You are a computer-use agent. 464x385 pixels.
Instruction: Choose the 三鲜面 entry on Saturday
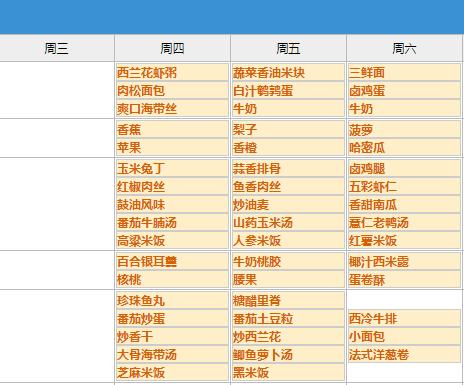(404, 73)
